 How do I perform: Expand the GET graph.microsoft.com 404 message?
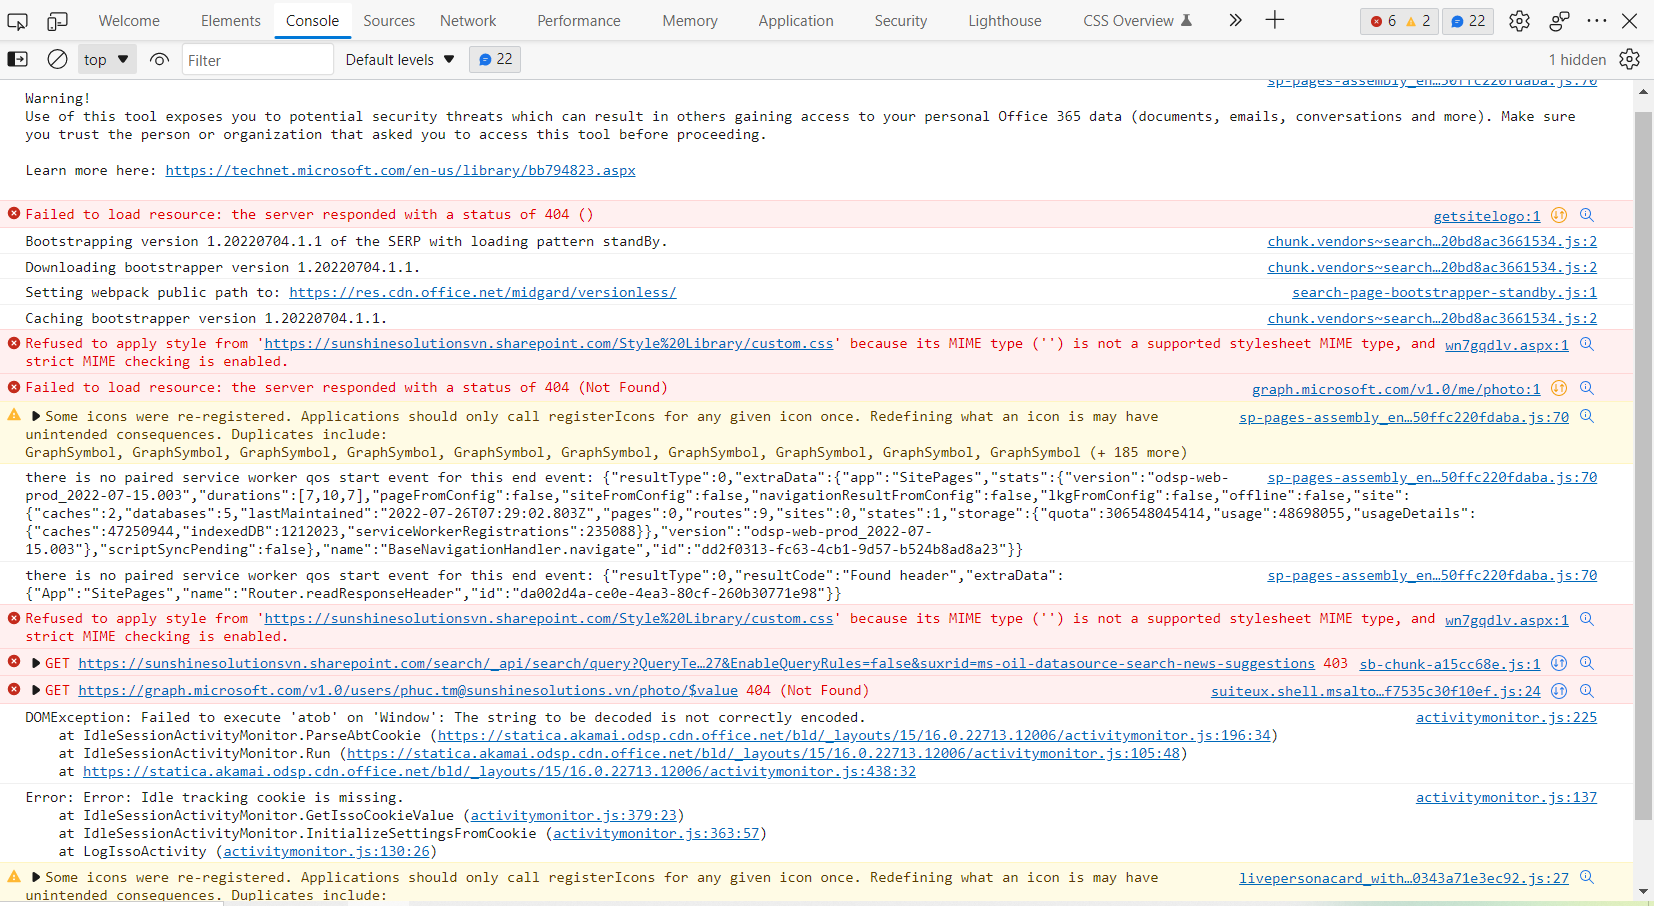click(36, 690)
